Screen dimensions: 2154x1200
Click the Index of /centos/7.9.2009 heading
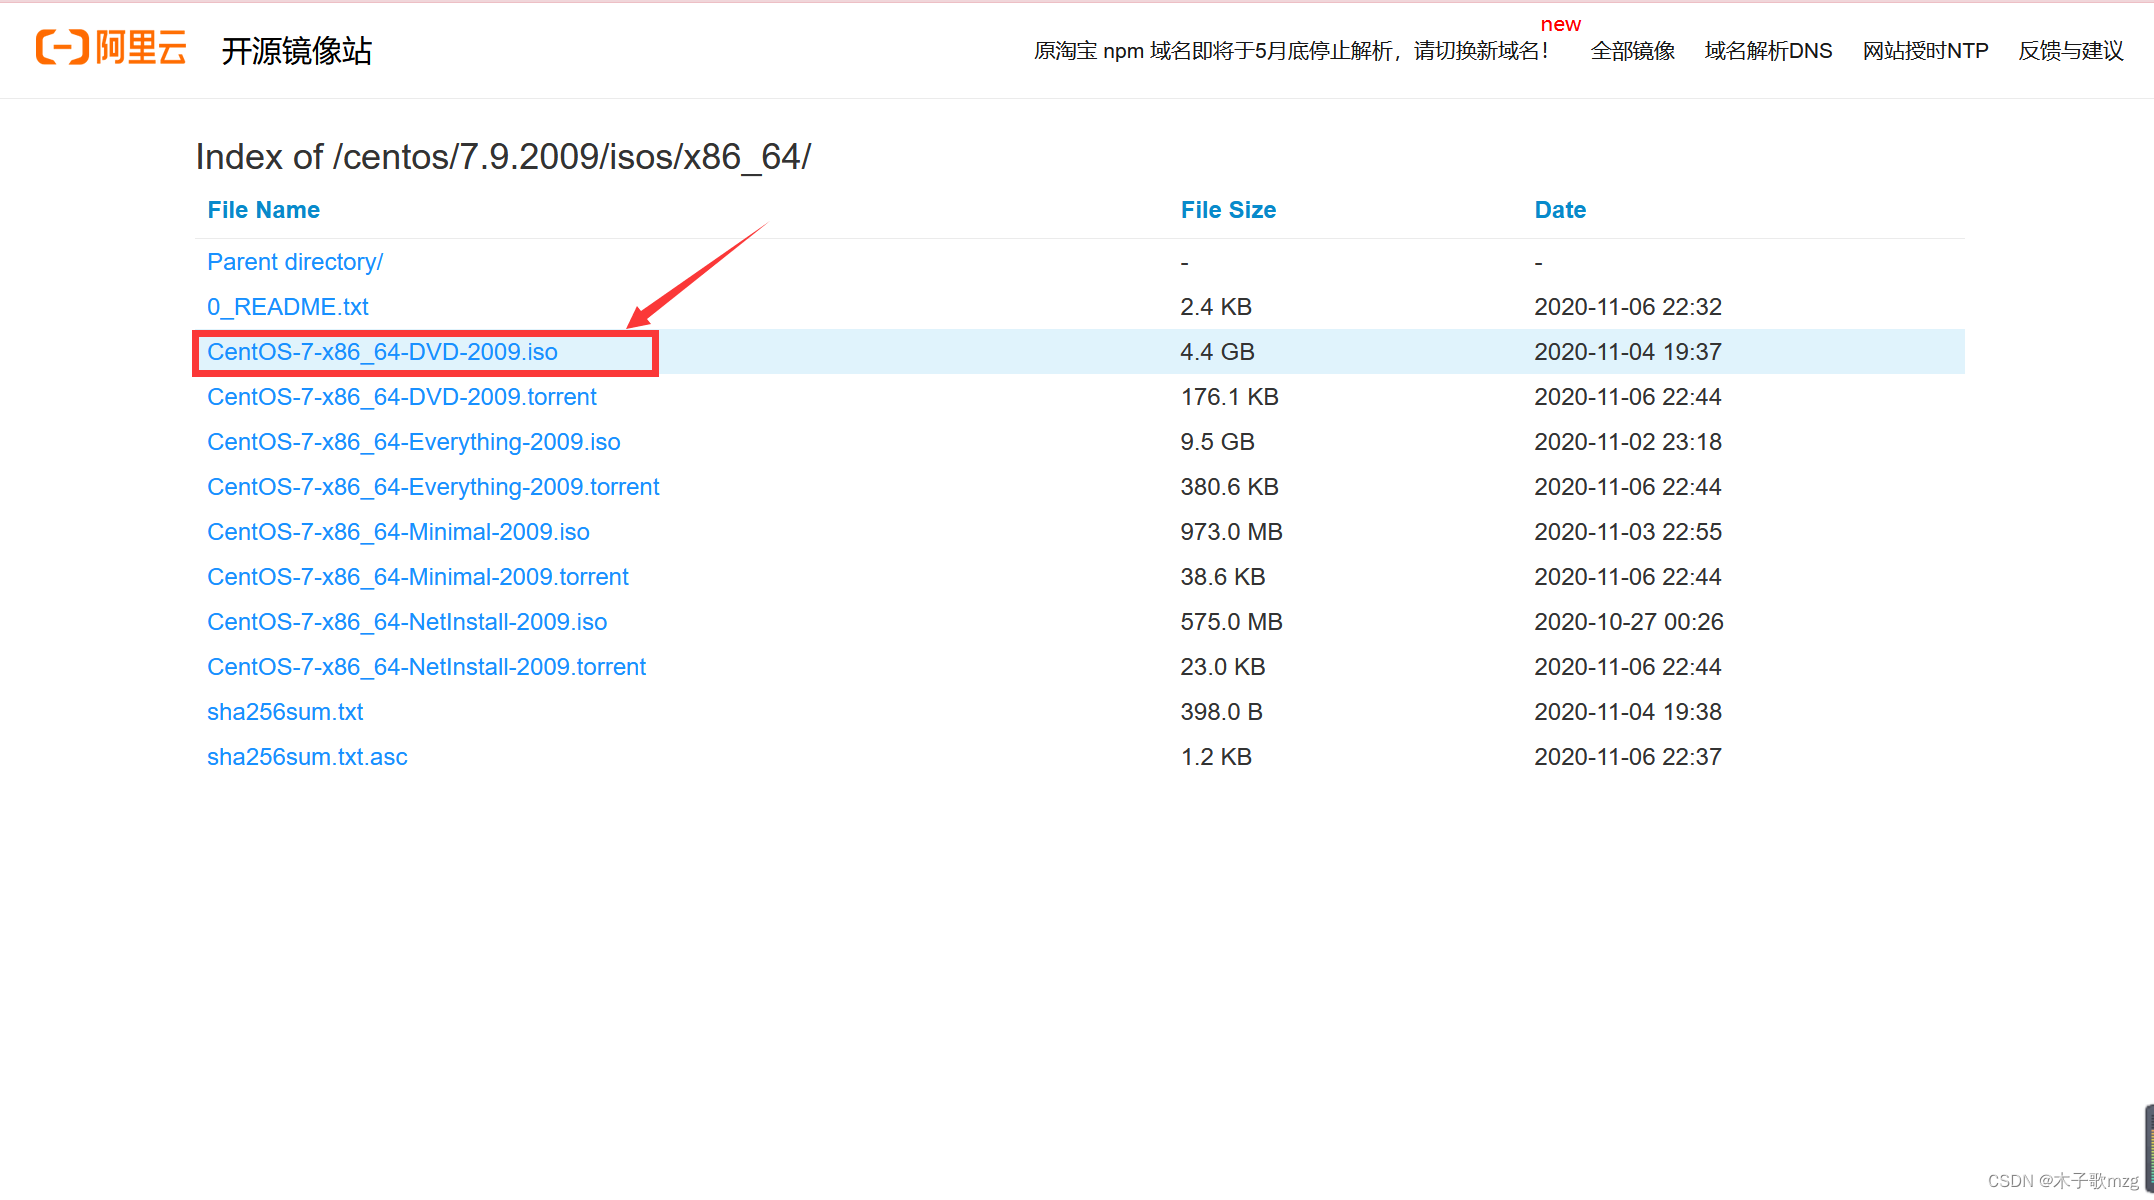pos(503,157)
